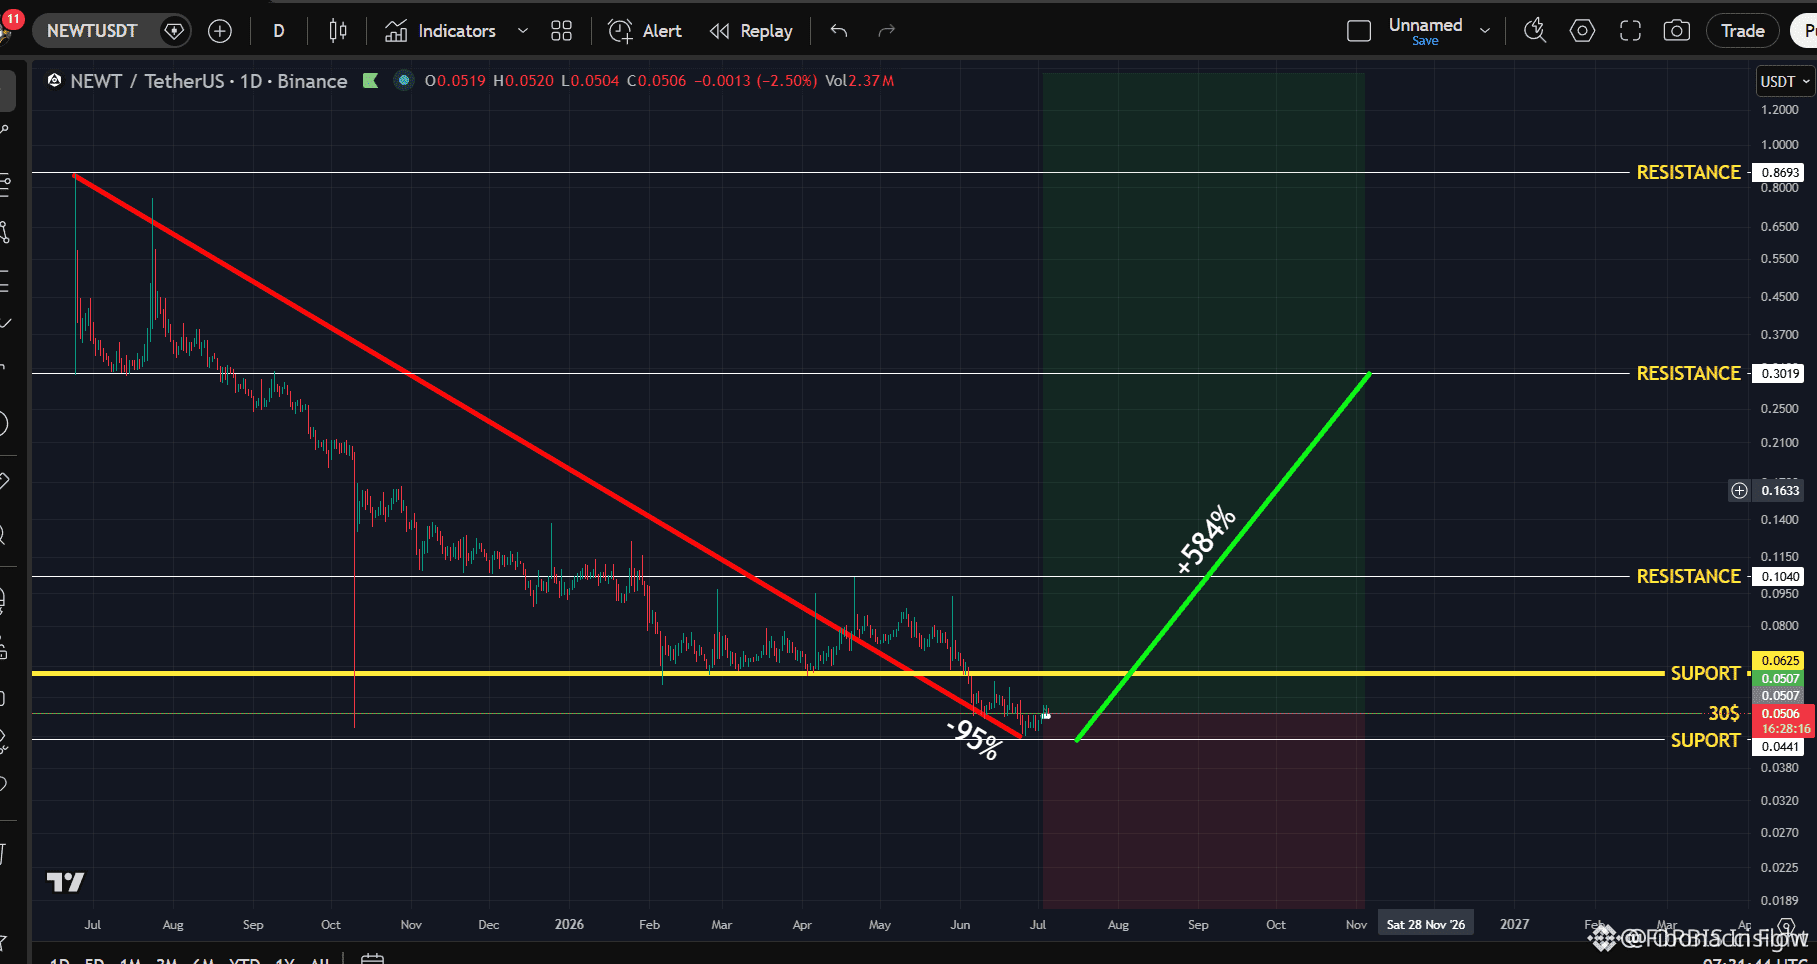
Task: Open the NEWTUSDT symbol search
Action: 92,31
